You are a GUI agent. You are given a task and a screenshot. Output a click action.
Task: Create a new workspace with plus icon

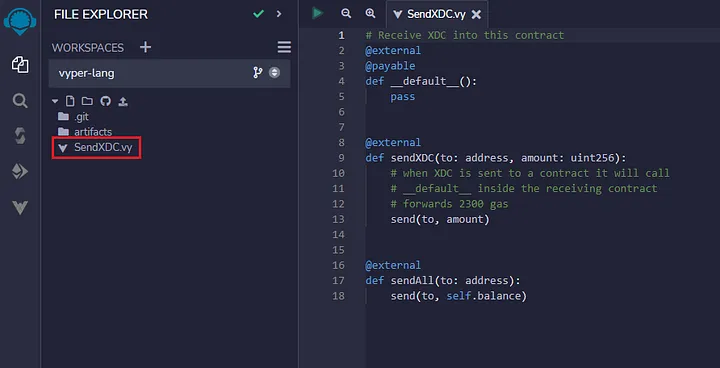(145, 47)
